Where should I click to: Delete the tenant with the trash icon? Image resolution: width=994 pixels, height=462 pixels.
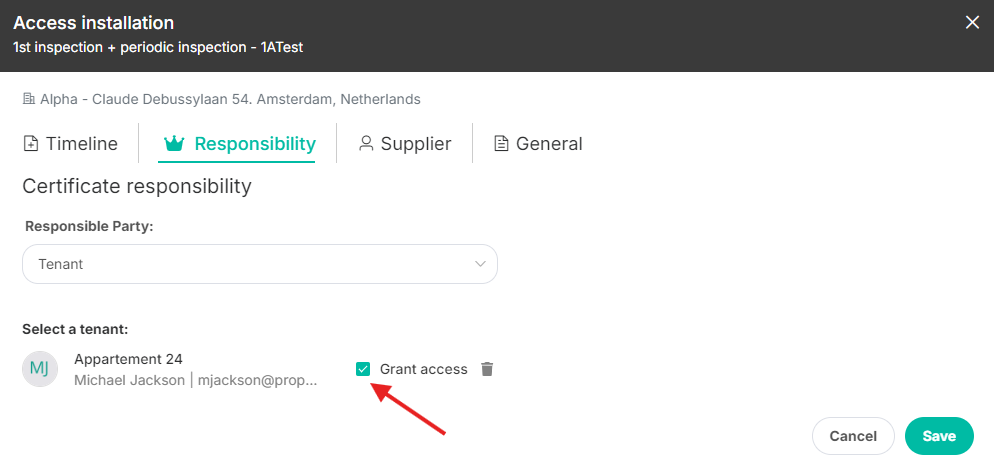[x=487, y=369]
